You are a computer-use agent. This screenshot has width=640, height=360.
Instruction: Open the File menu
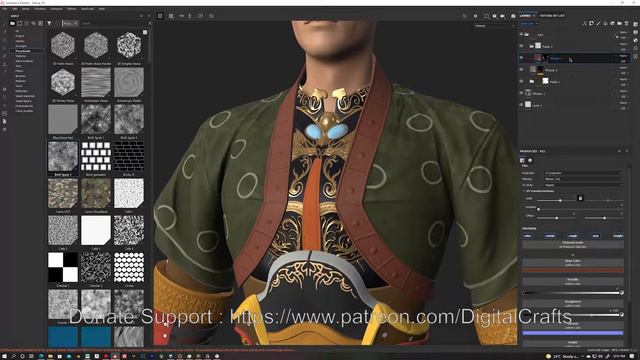coord(4,9)
